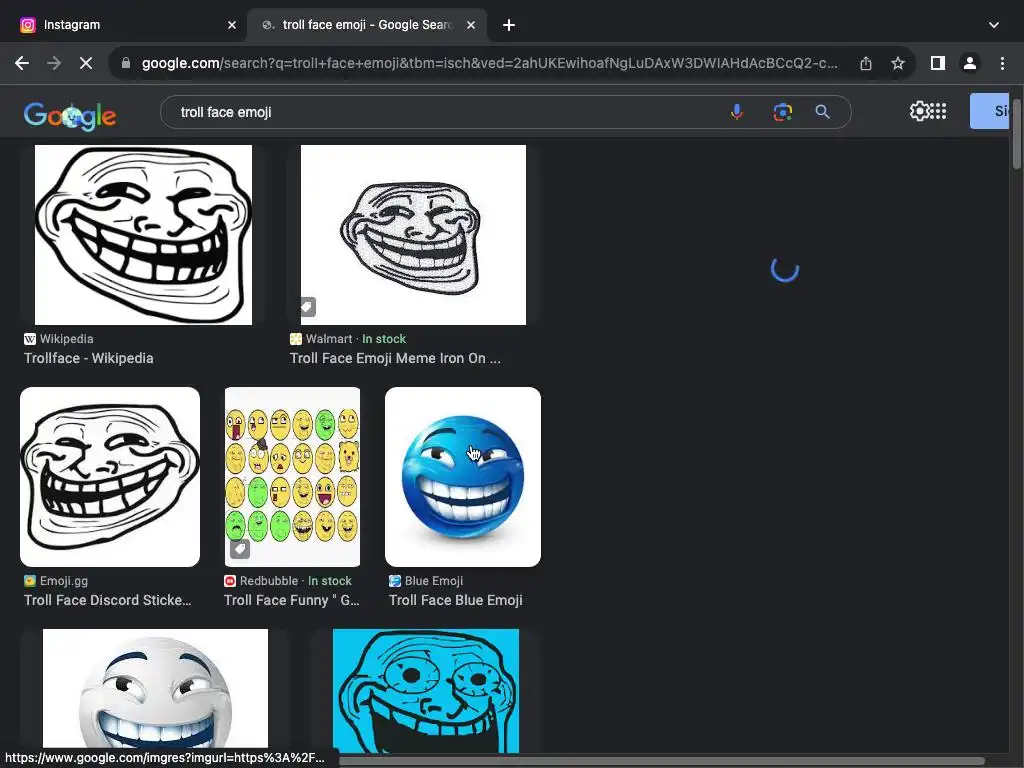Screen dimensions: 1024x768
Task: Select the troll face emoji Google Search tab
Action: [x=368, y=25]
